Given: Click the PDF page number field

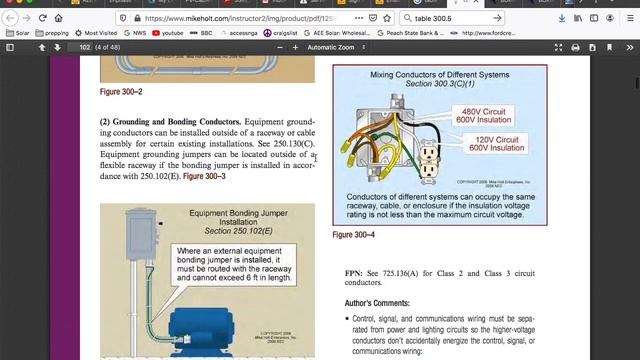Looking at the screenshot, I should pos(80,47).
